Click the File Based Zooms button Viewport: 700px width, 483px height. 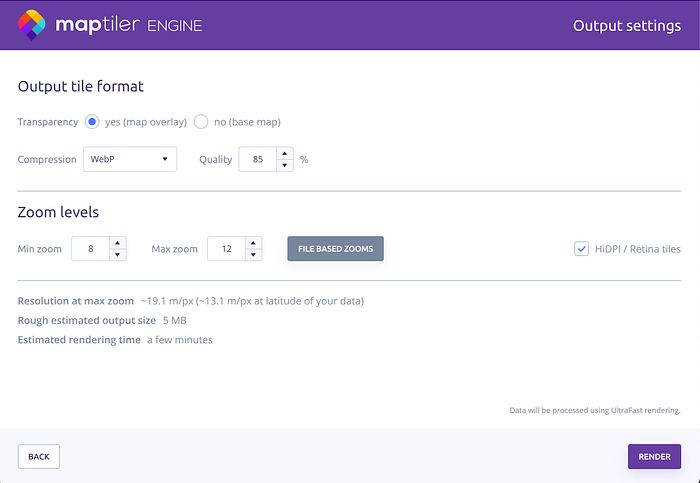(336, 249)
